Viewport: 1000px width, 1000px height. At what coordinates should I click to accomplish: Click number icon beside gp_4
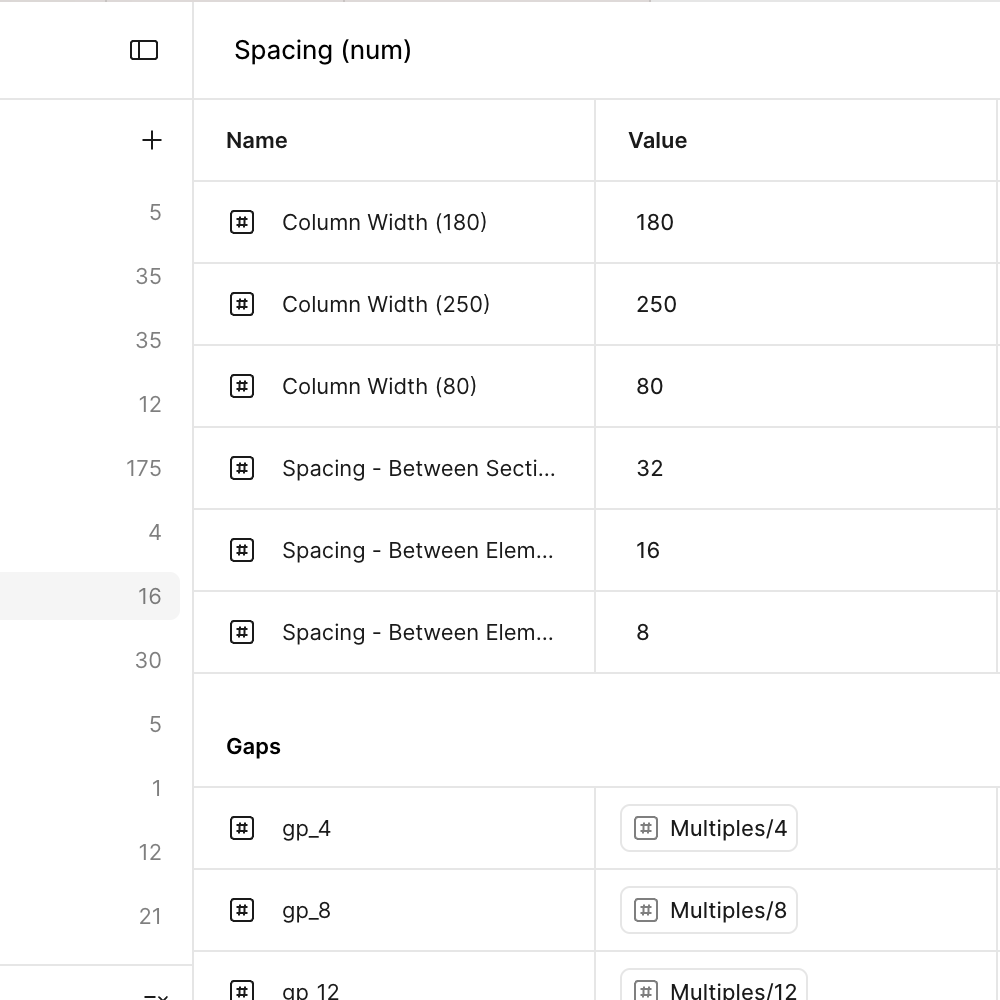pyautogui.click(x=242, y=828)
